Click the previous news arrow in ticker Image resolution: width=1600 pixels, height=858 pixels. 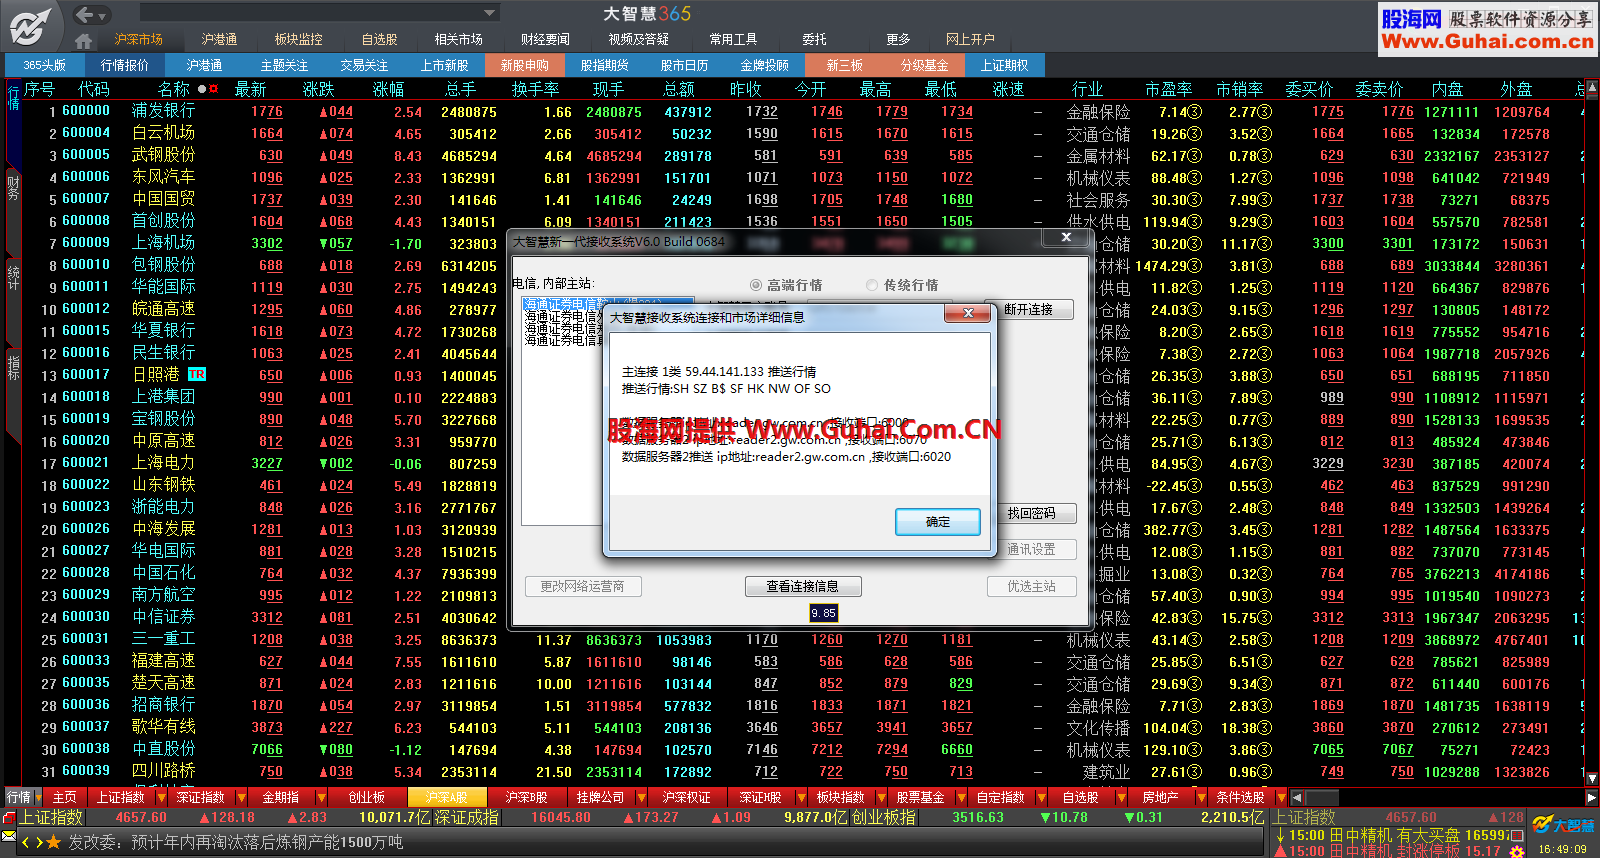(26, 843)
